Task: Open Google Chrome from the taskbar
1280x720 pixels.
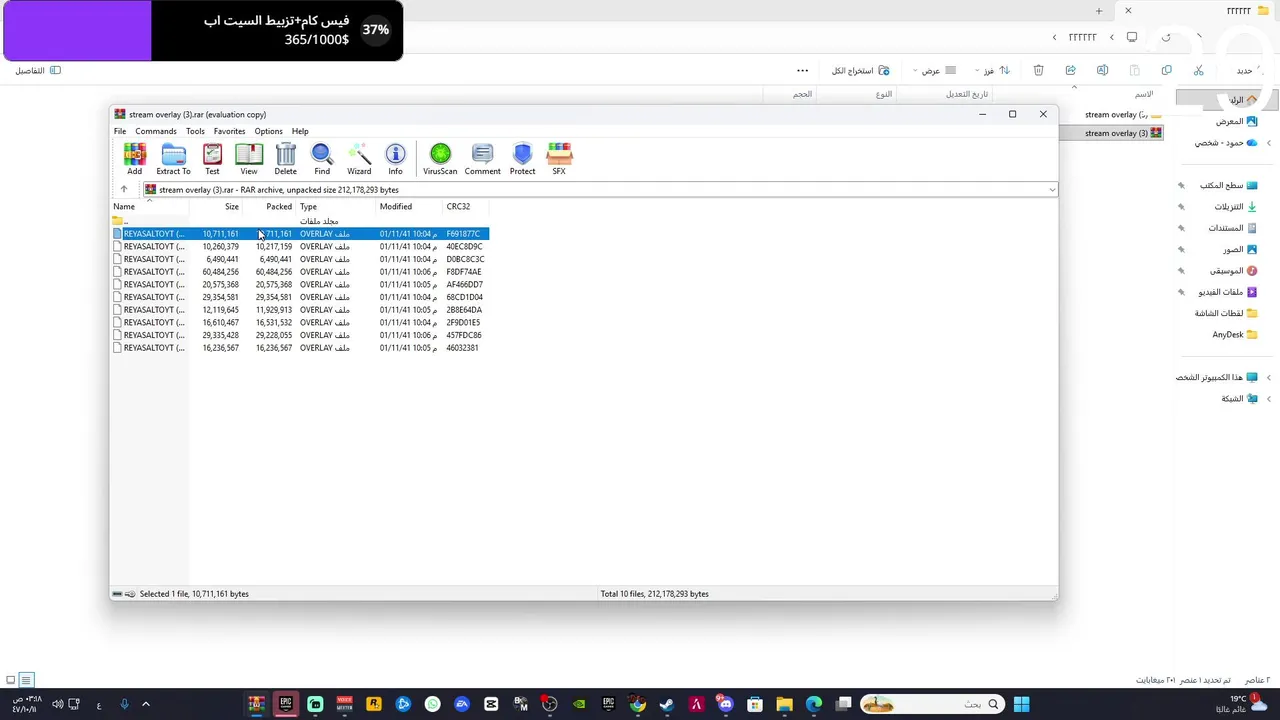Action: click(x=637, y=704)
